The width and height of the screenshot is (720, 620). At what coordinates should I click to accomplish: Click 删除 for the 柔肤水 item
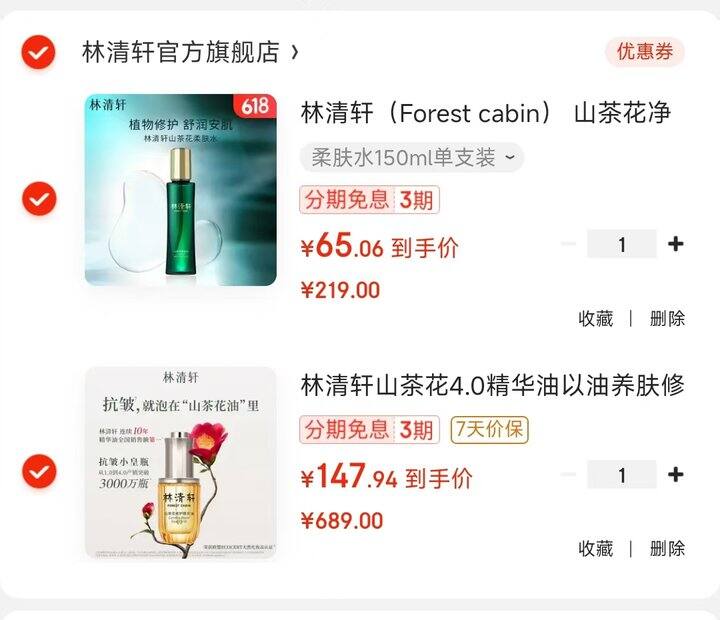tap(667, 318)
